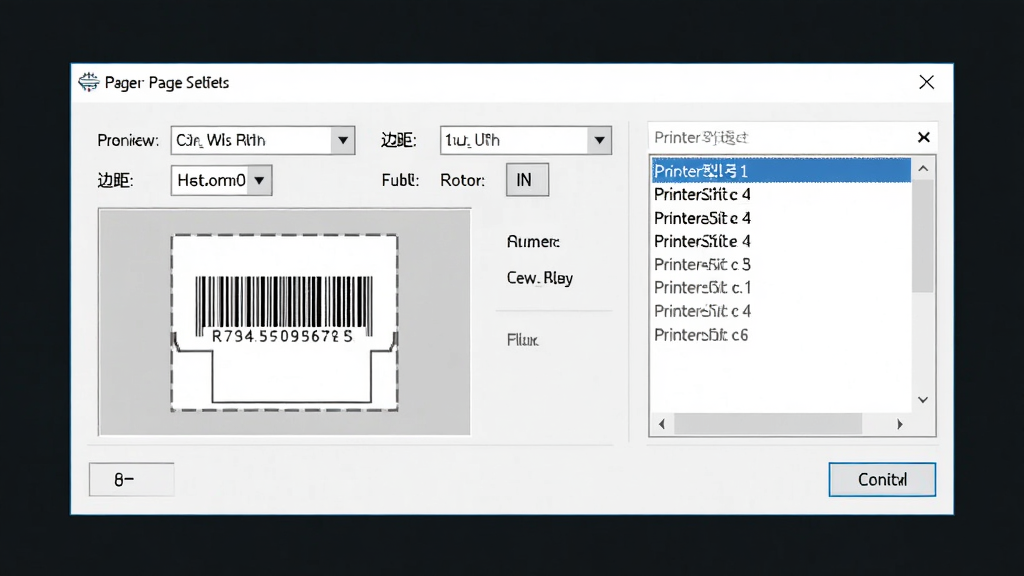Click the IN button beside Rotor
Screen dimensions: 1024x576
527,180
